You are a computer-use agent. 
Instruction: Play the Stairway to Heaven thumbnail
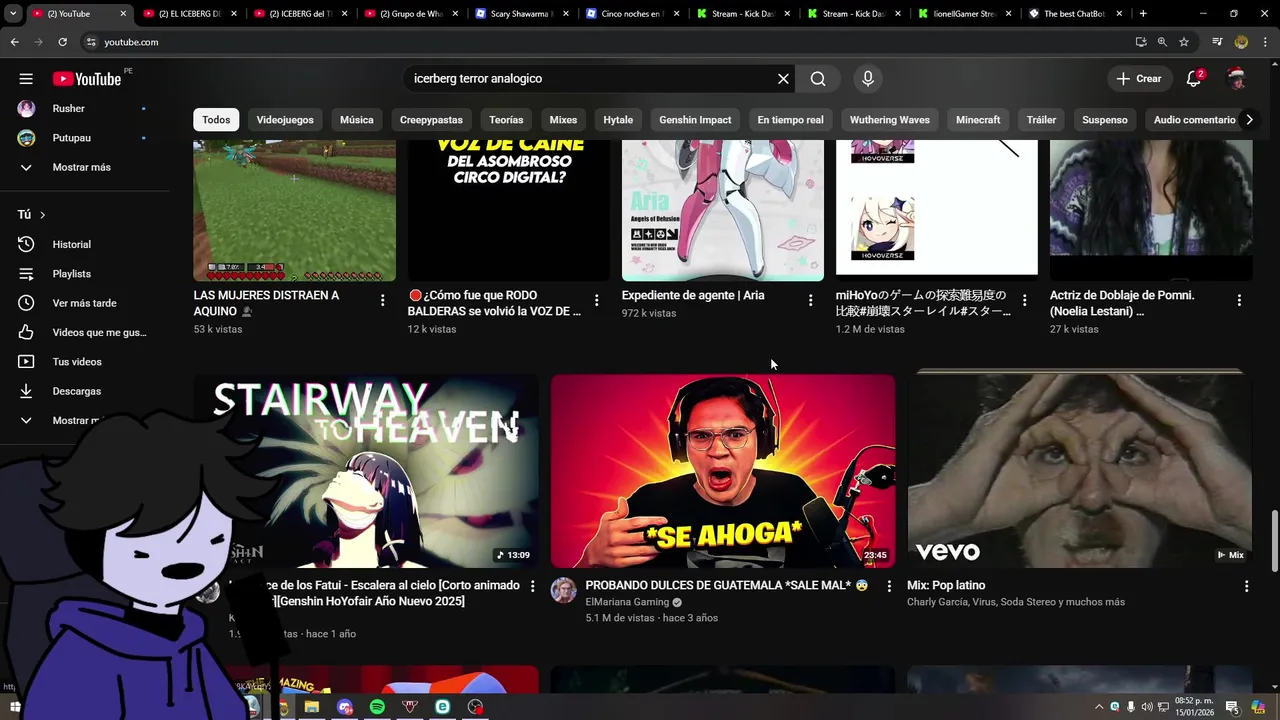[366, 471]
